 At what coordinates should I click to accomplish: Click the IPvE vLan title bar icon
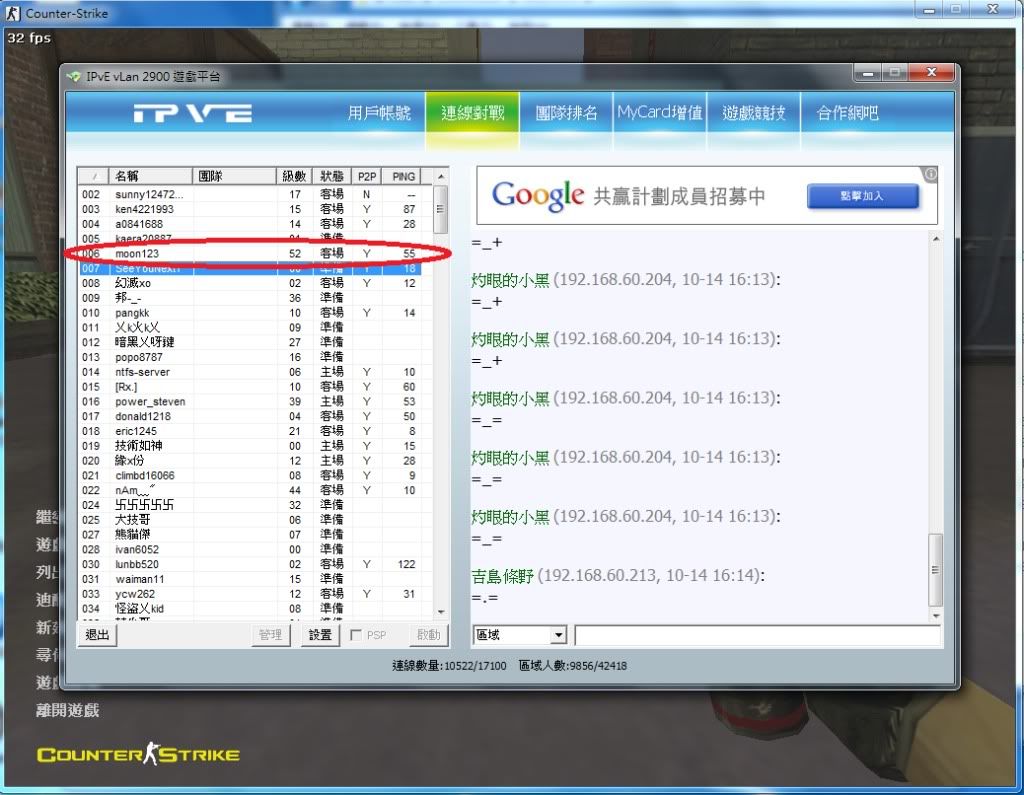coord(73,76)
